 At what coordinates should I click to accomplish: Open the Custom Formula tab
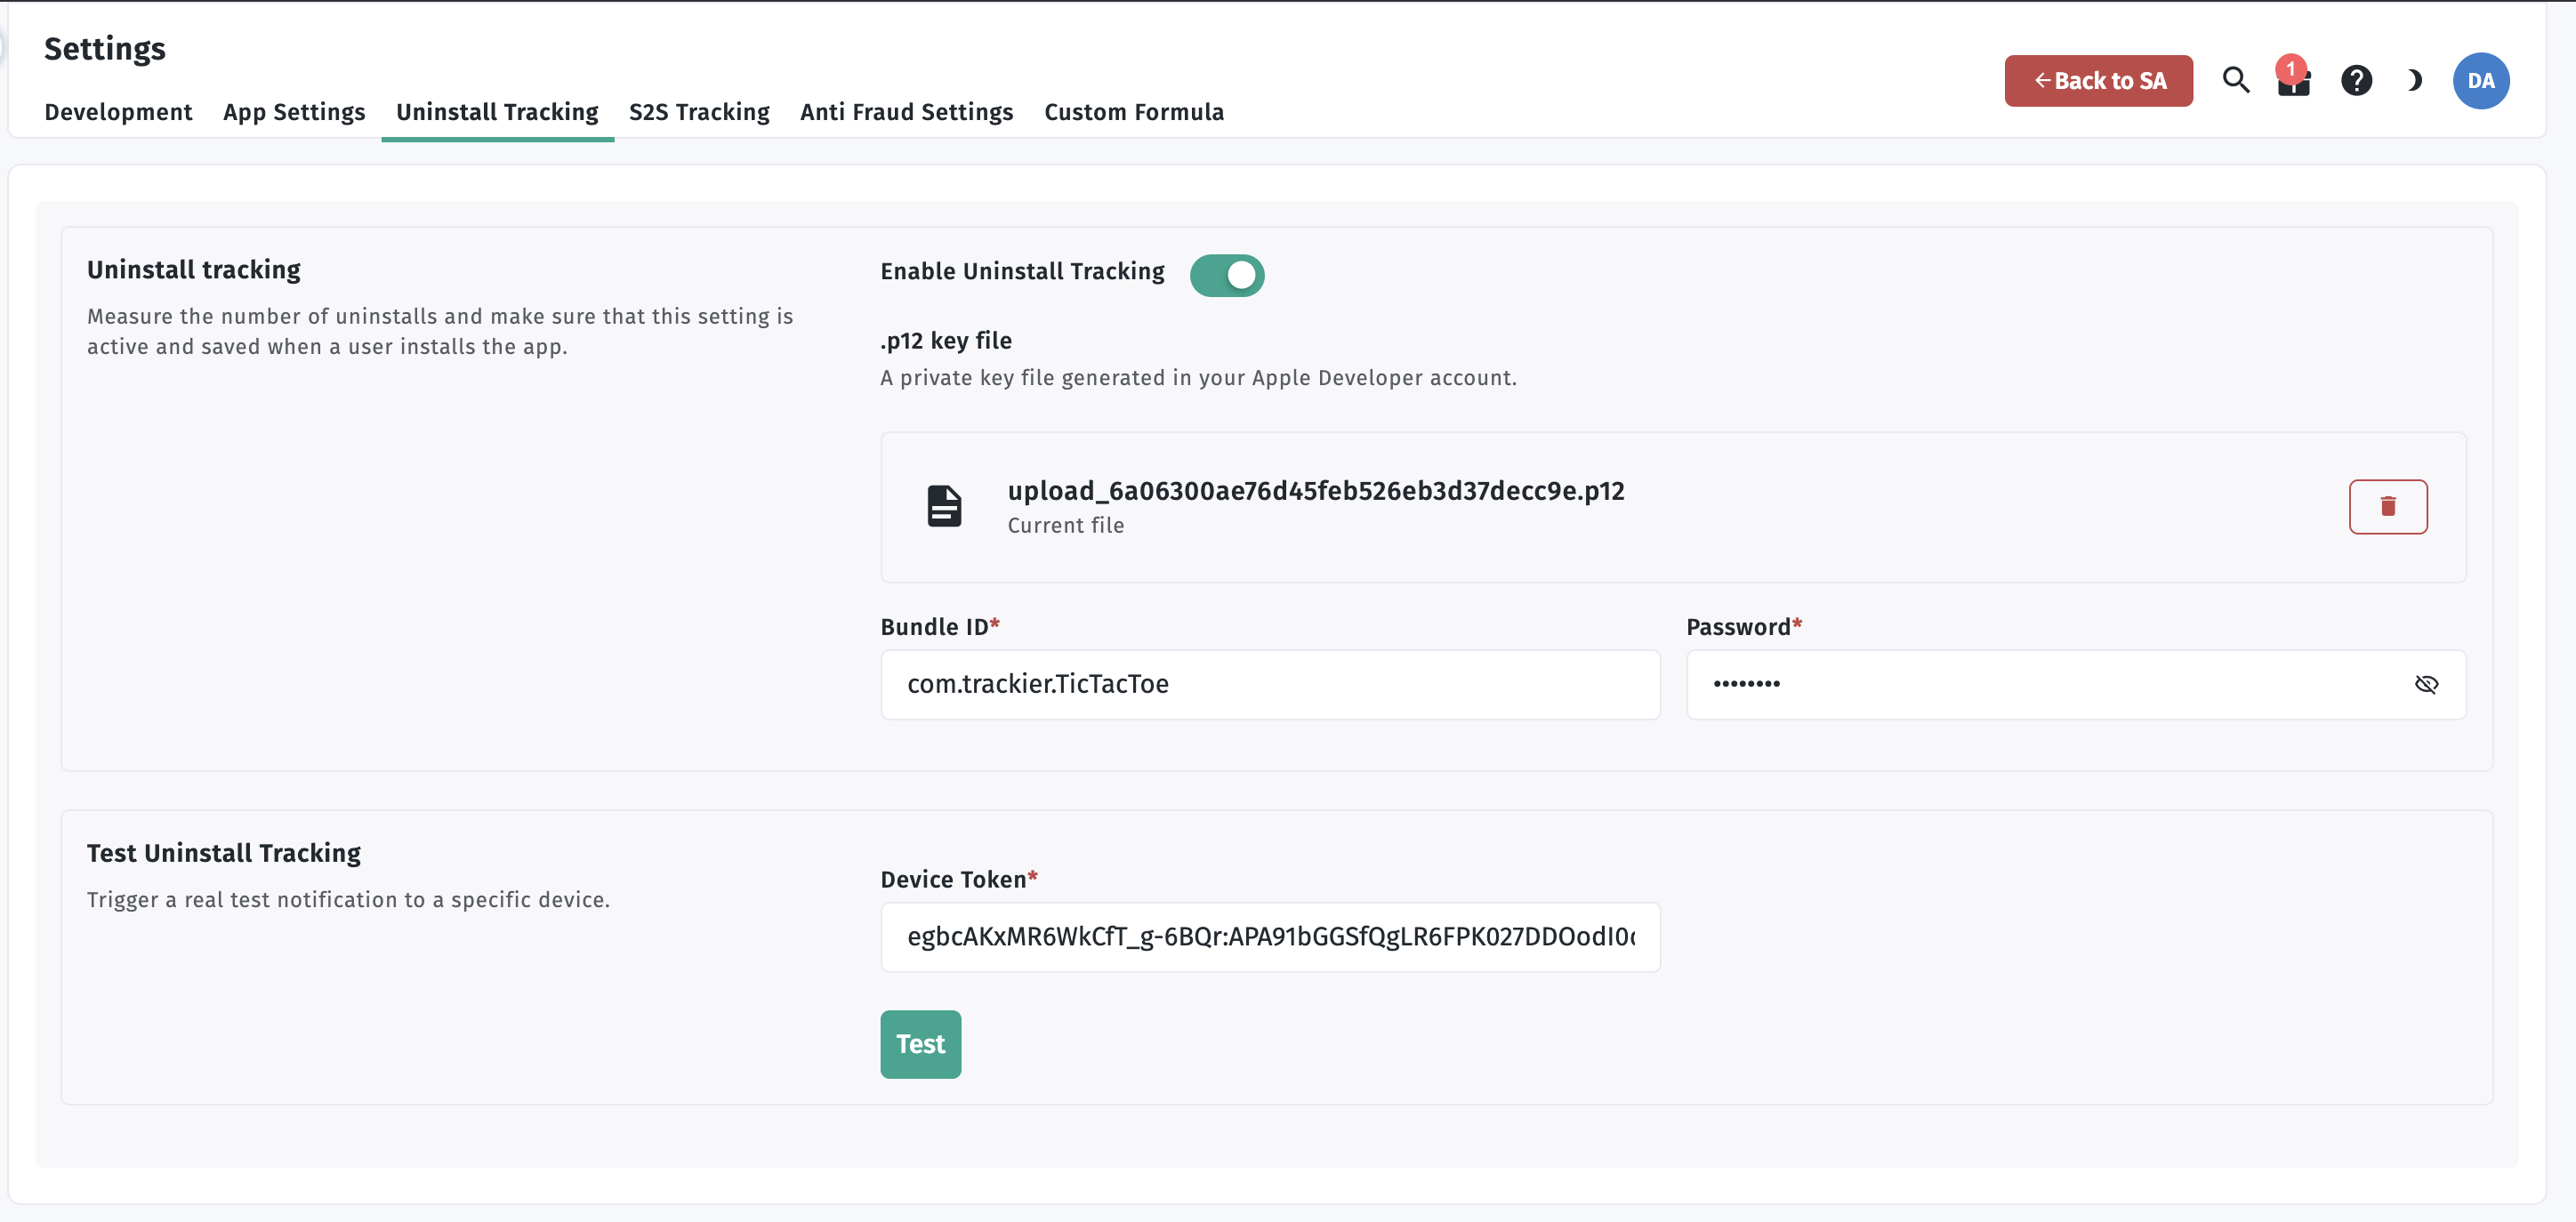(x=1134, y=112)
